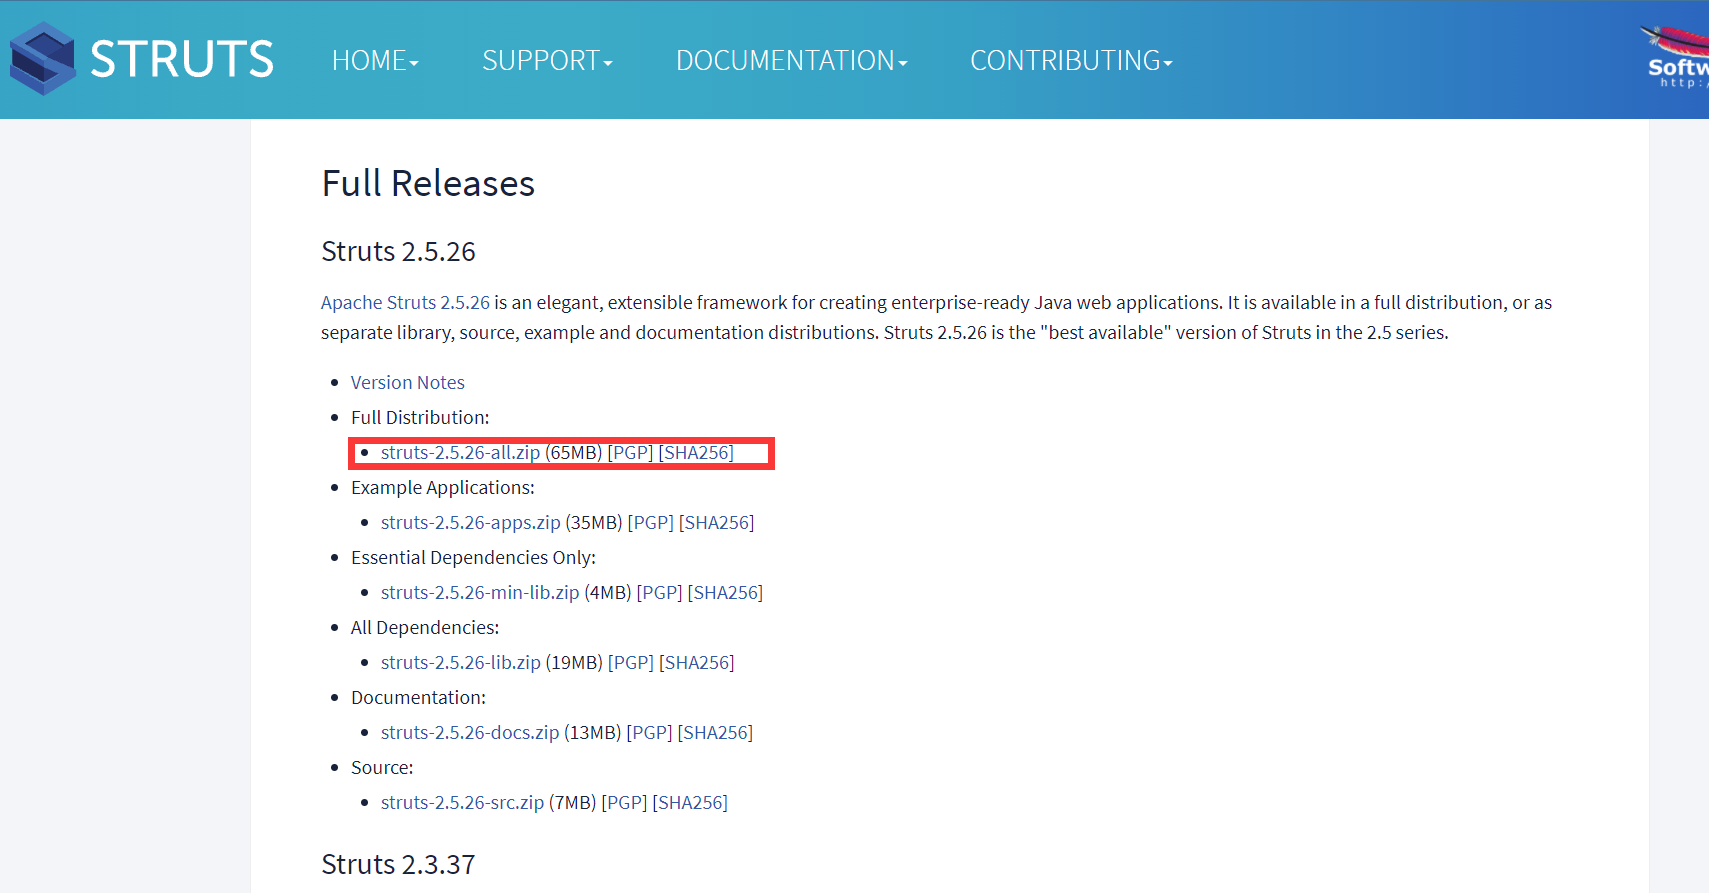Open the HOME dropdown menu
1709x893 pixels.
pos(375,61)
